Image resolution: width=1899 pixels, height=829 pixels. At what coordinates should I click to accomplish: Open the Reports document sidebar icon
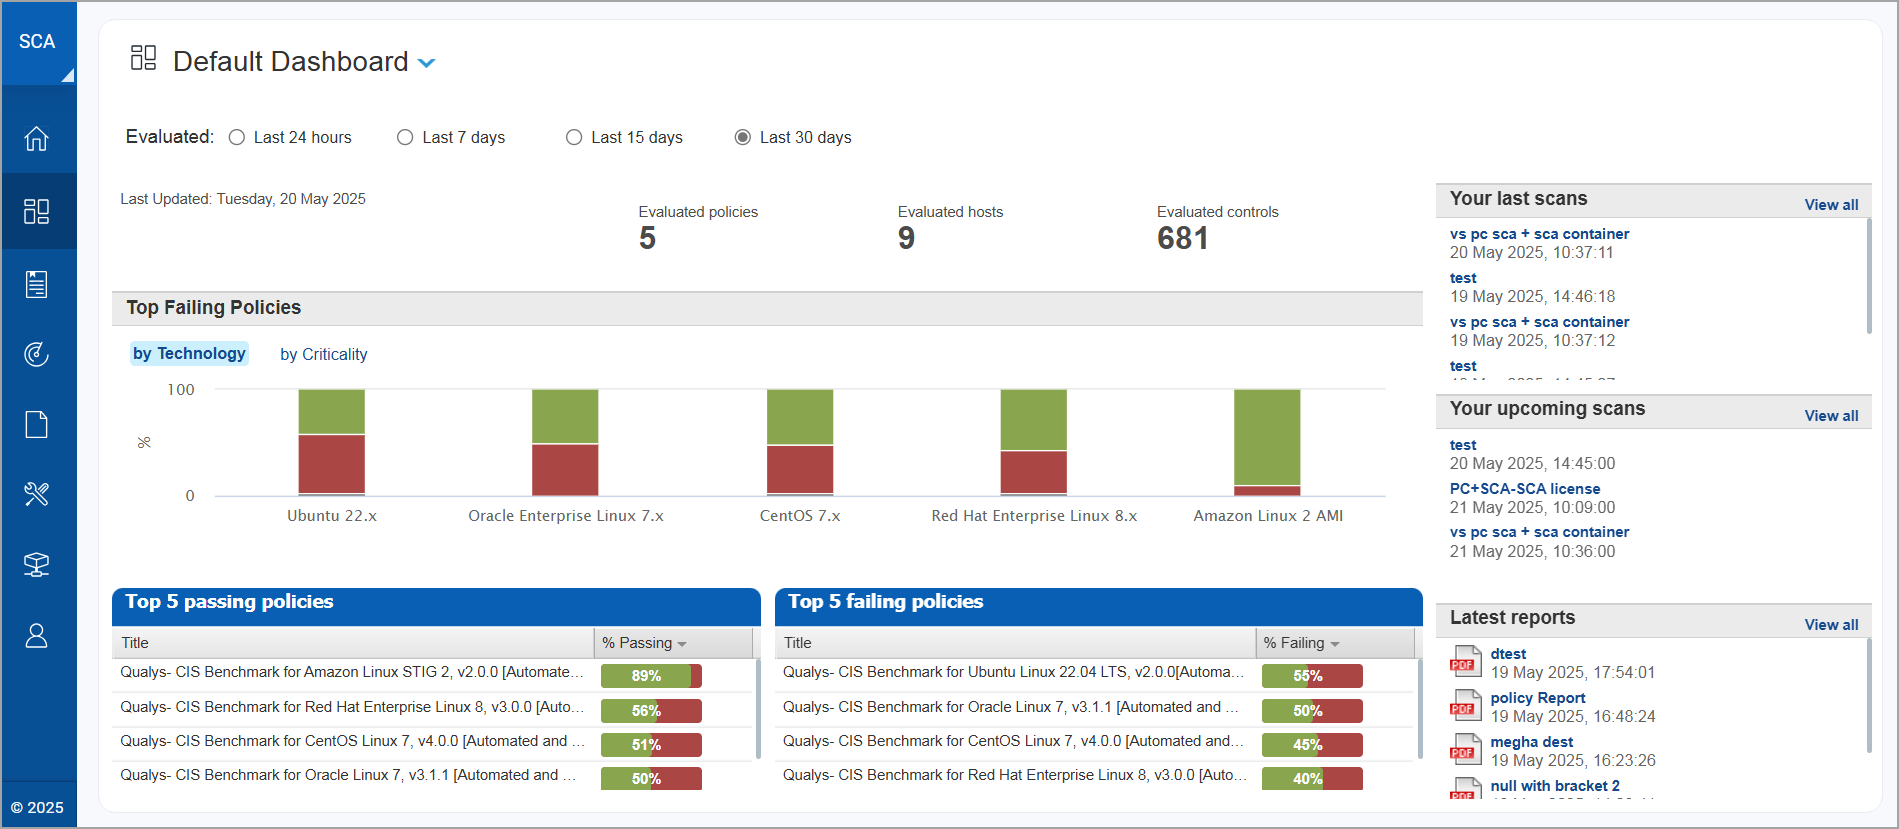coord(37,424)
